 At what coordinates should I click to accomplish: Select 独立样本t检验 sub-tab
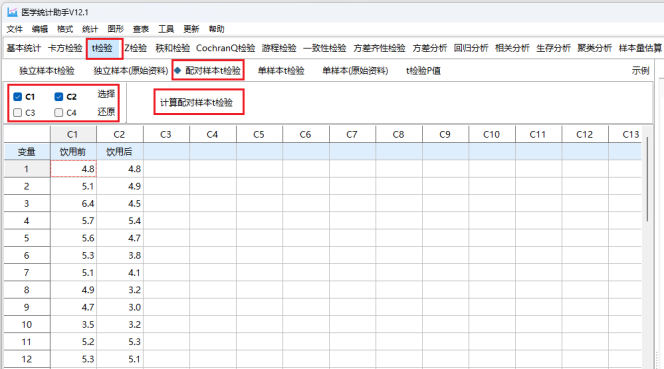point(47,71)
